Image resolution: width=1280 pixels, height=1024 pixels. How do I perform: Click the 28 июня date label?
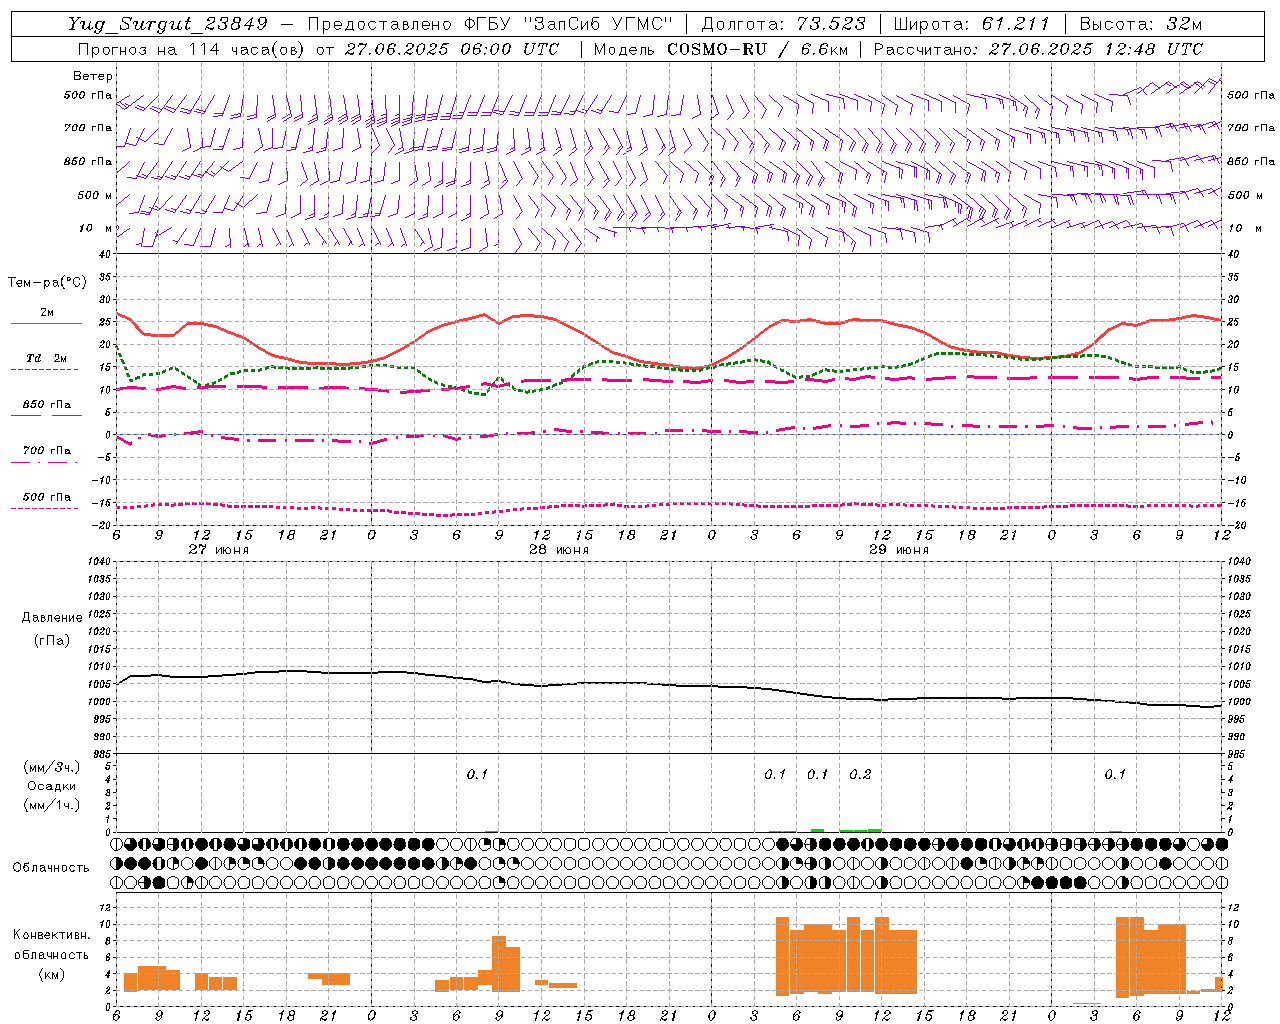559,549
